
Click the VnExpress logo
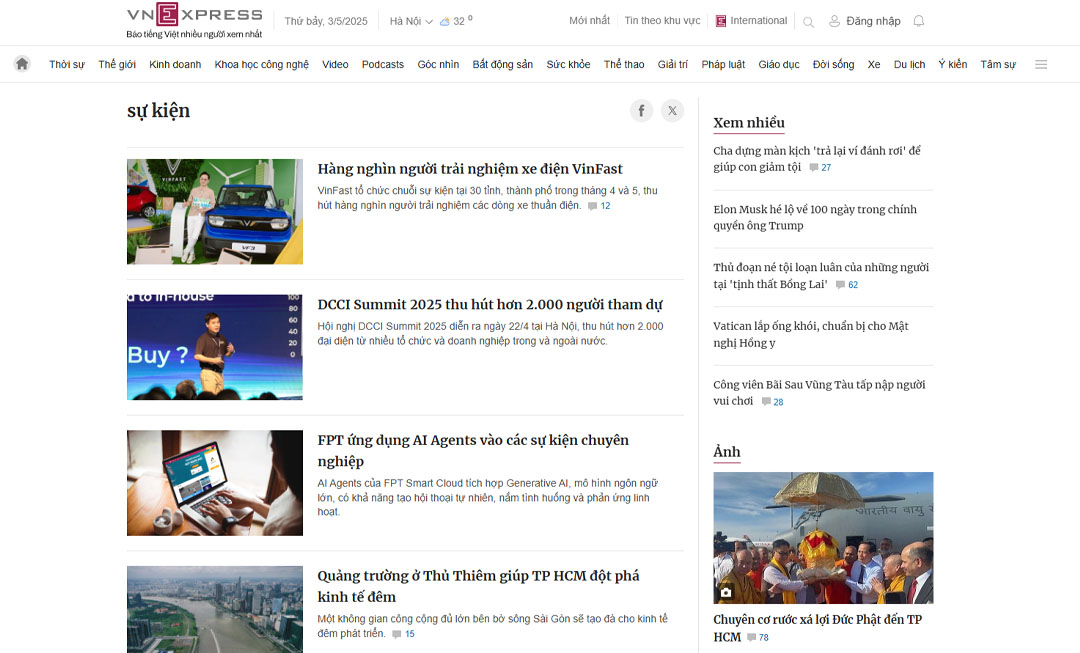click(x=194, y=15)
